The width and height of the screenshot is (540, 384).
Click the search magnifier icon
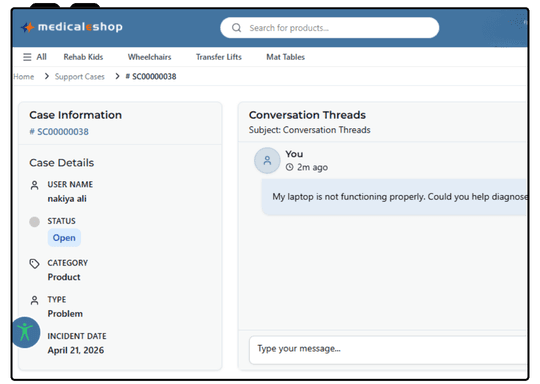237,28
